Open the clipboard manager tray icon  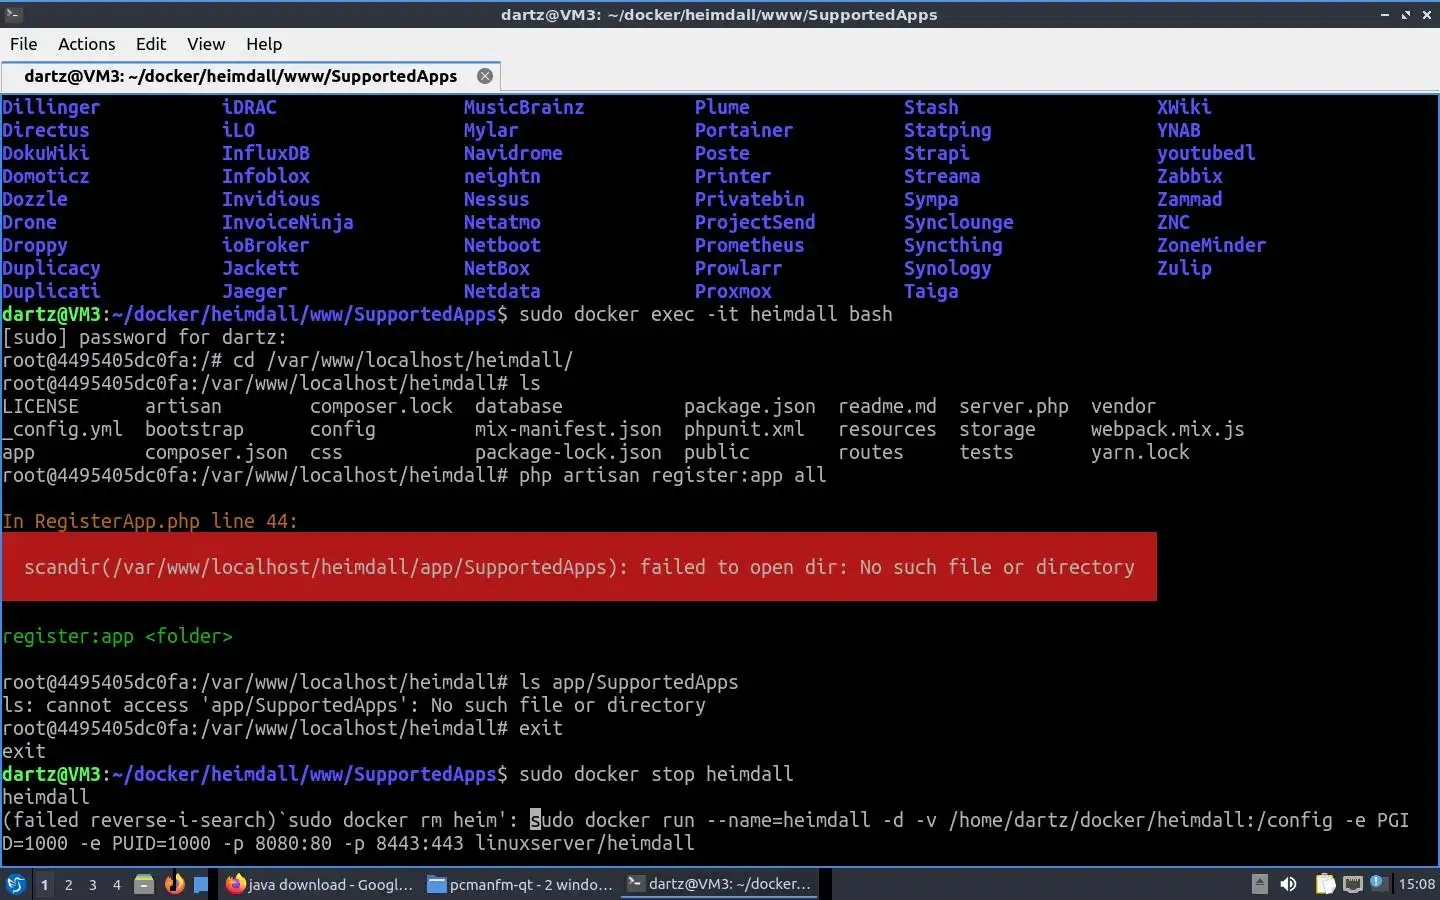[1325, 884]
